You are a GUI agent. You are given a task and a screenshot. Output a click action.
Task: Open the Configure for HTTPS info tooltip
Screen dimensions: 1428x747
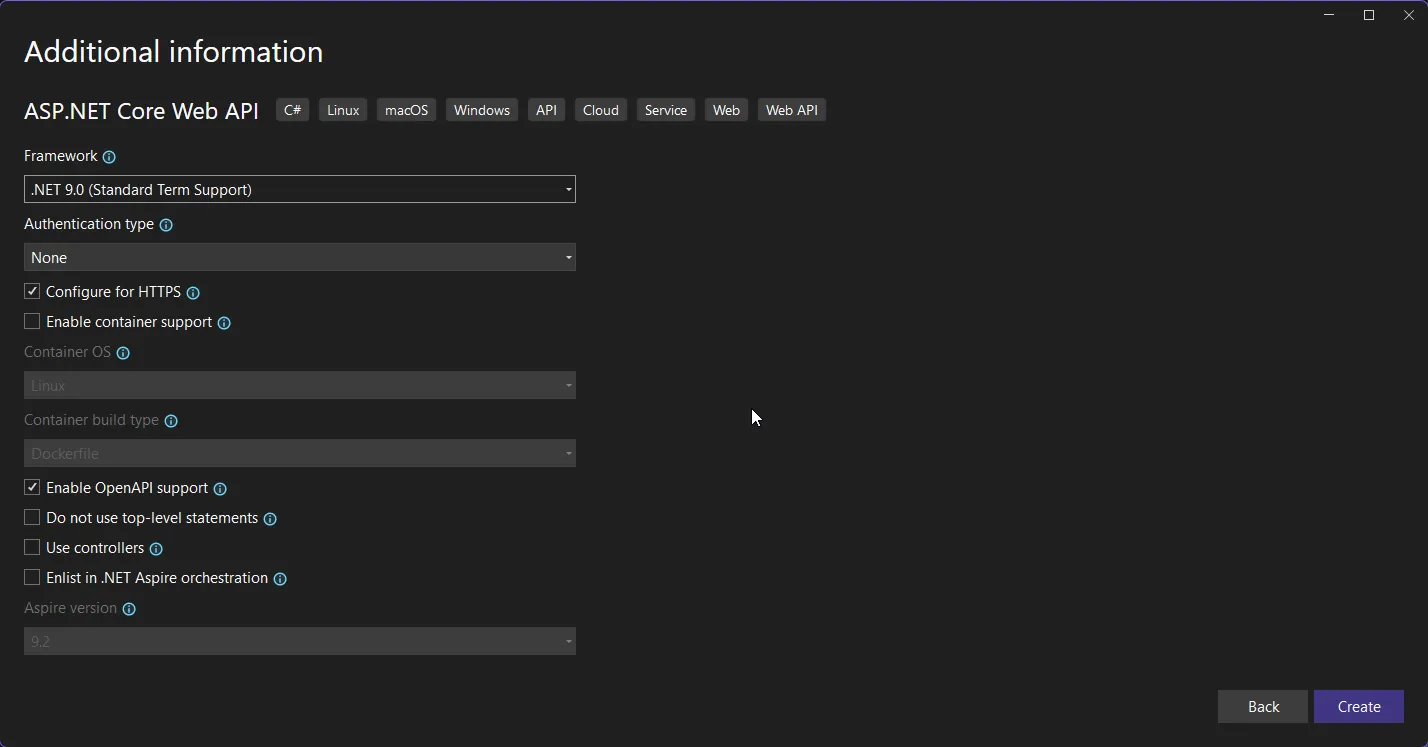tap(193, 292)
